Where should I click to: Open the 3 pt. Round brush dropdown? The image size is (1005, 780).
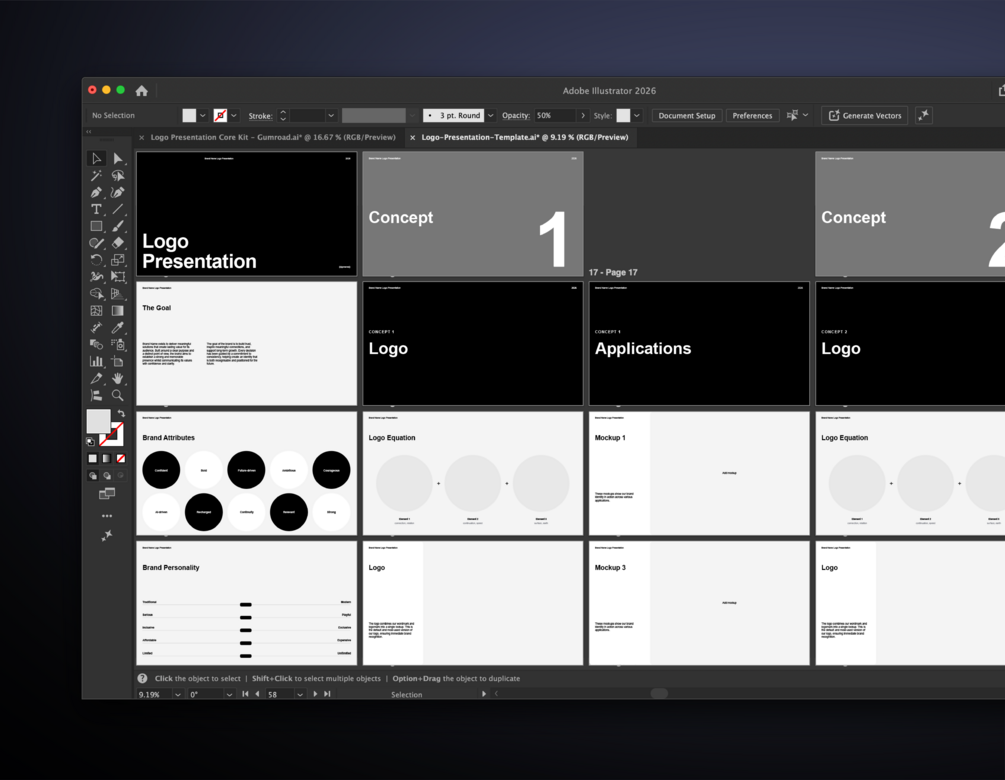[490, 115]
